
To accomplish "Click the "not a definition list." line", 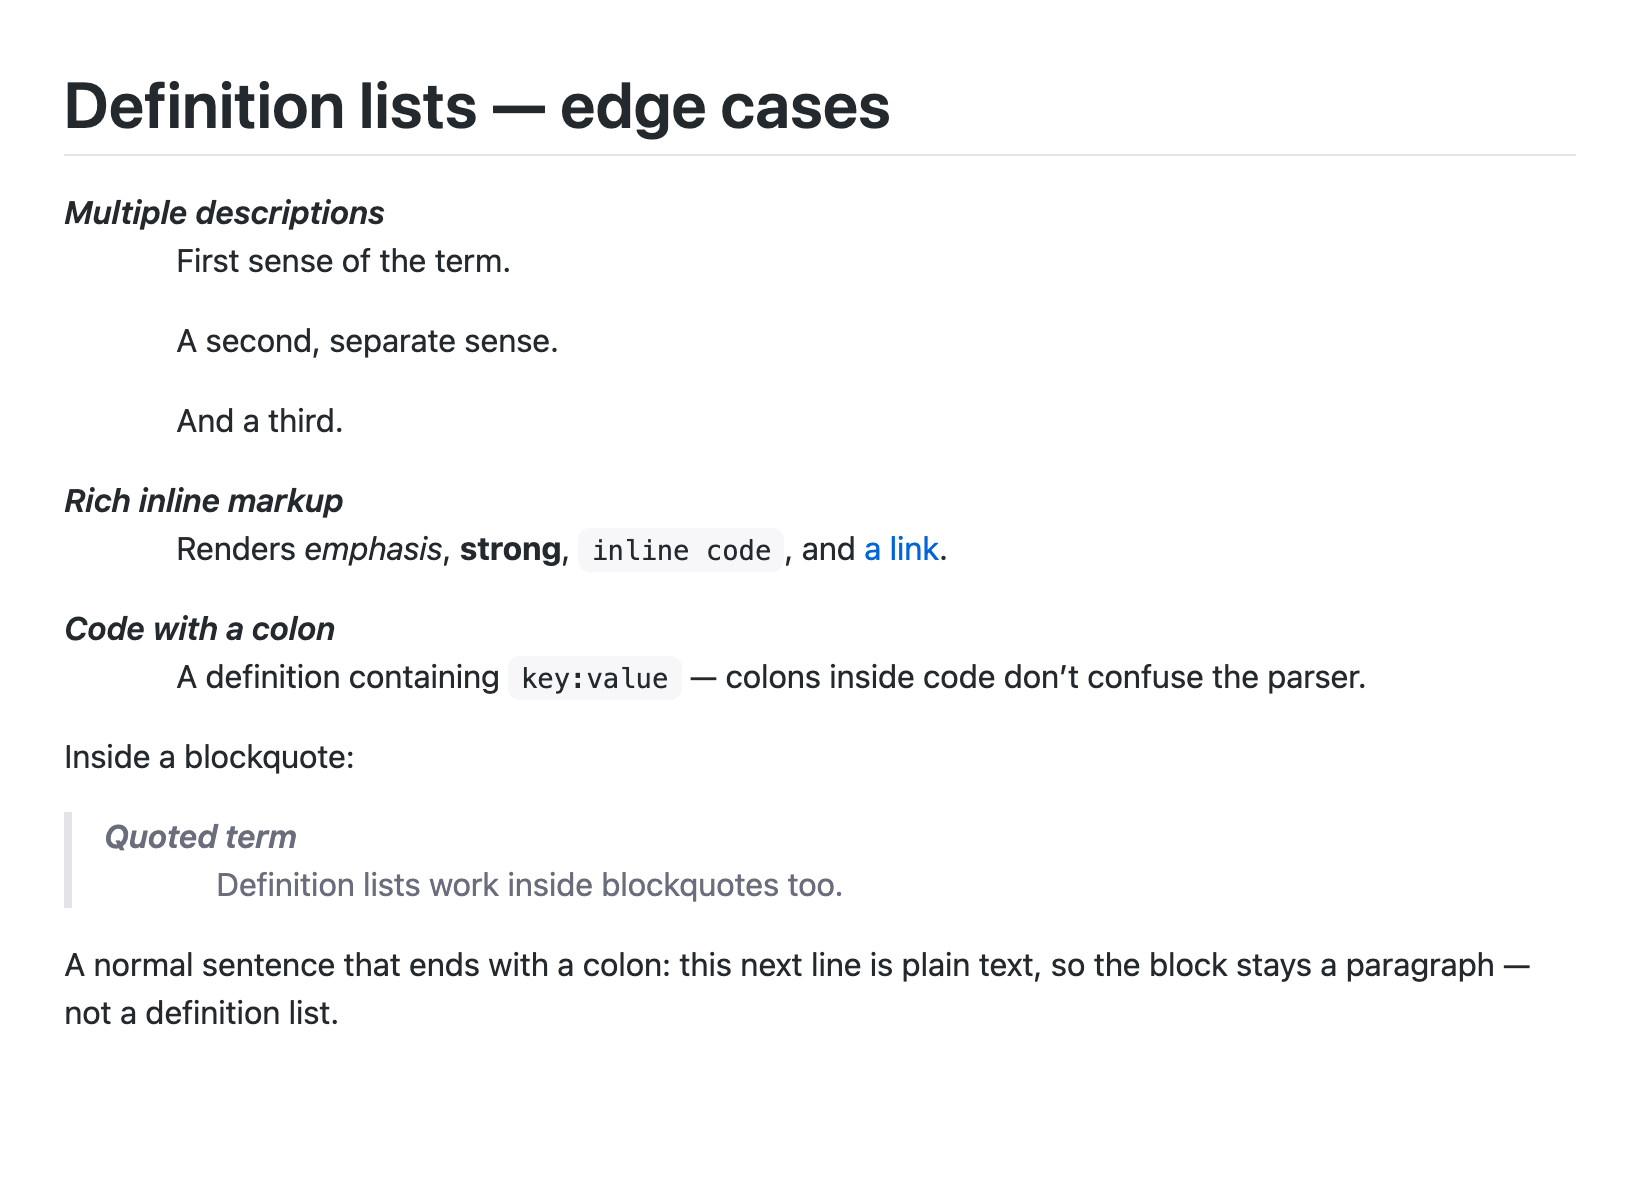I will pyautogui.click(x=202, y=1013).
